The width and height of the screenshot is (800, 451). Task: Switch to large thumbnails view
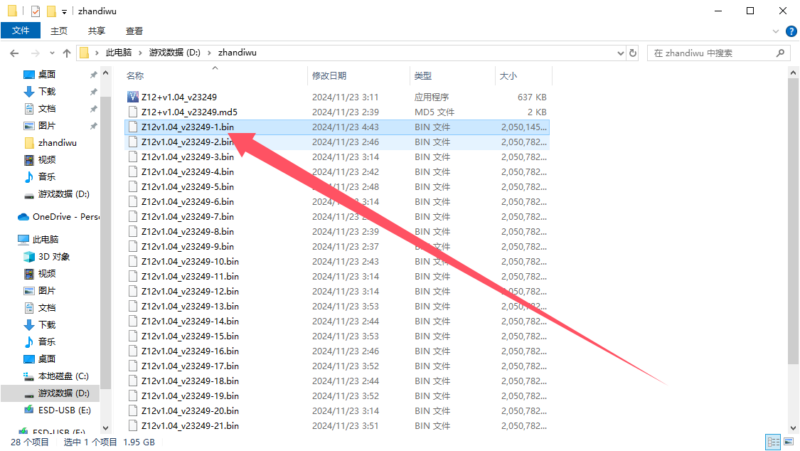tap(788, 441)
